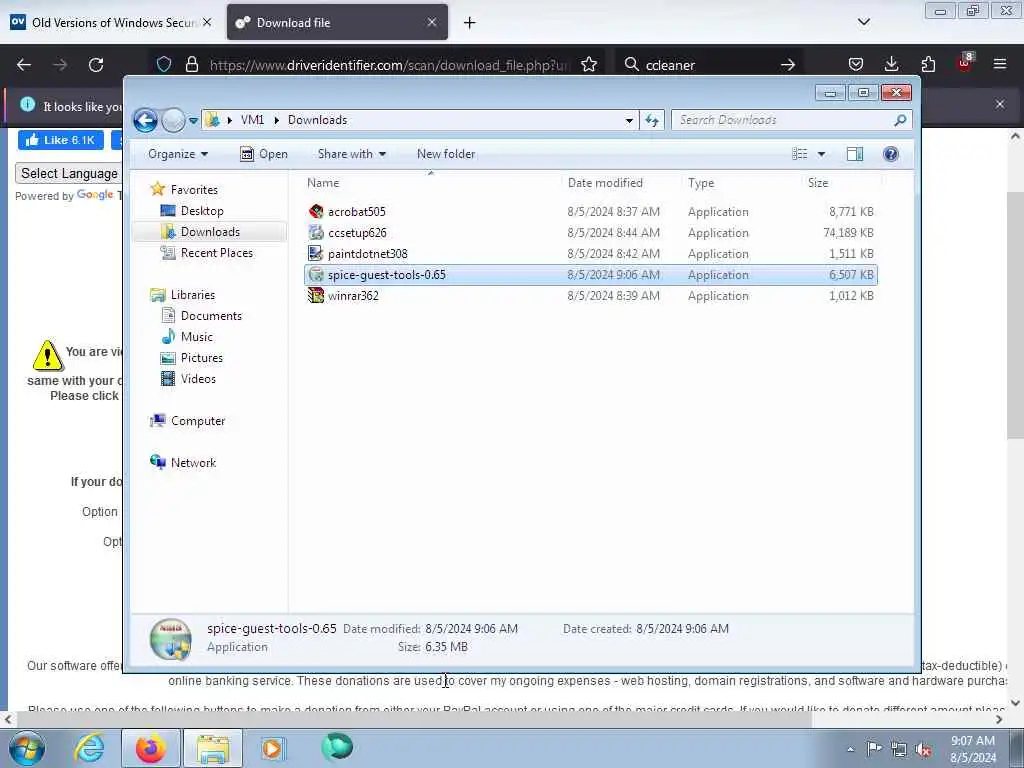Select the acrobat505 file icon
The width and height of the screenshot is (1024, 768).
coord(316,212)
